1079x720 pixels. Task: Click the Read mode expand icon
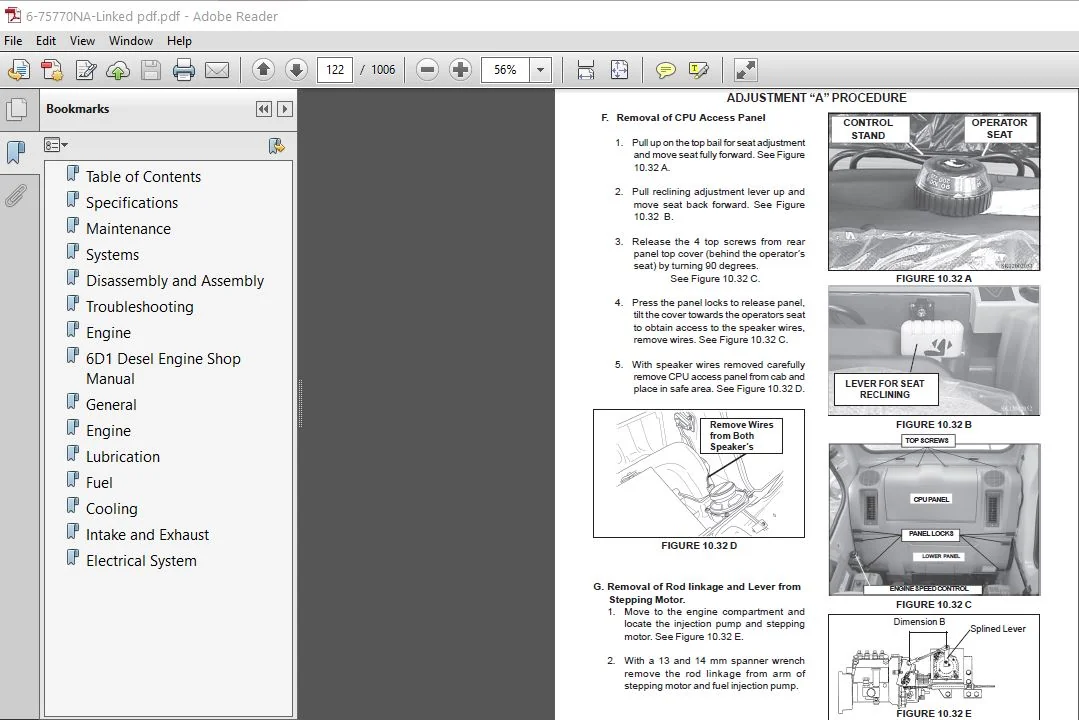pyautogui.click(x=746, y=70)
